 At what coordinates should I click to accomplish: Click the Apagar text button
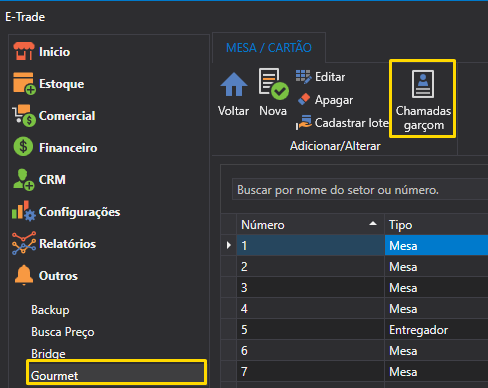[x=334, y=100]
